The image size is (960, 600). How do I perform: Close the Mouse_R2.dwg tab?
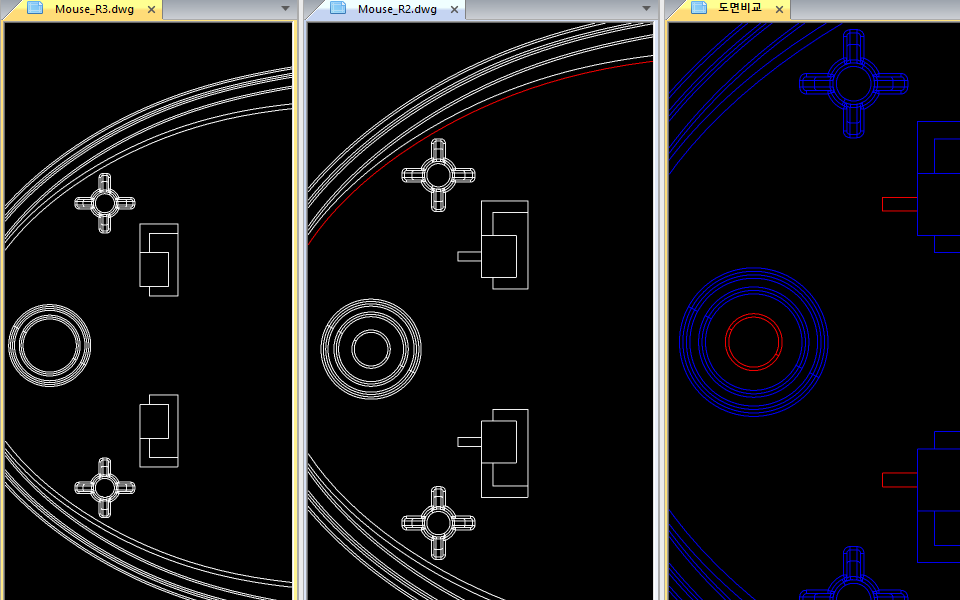pos(454,9)
